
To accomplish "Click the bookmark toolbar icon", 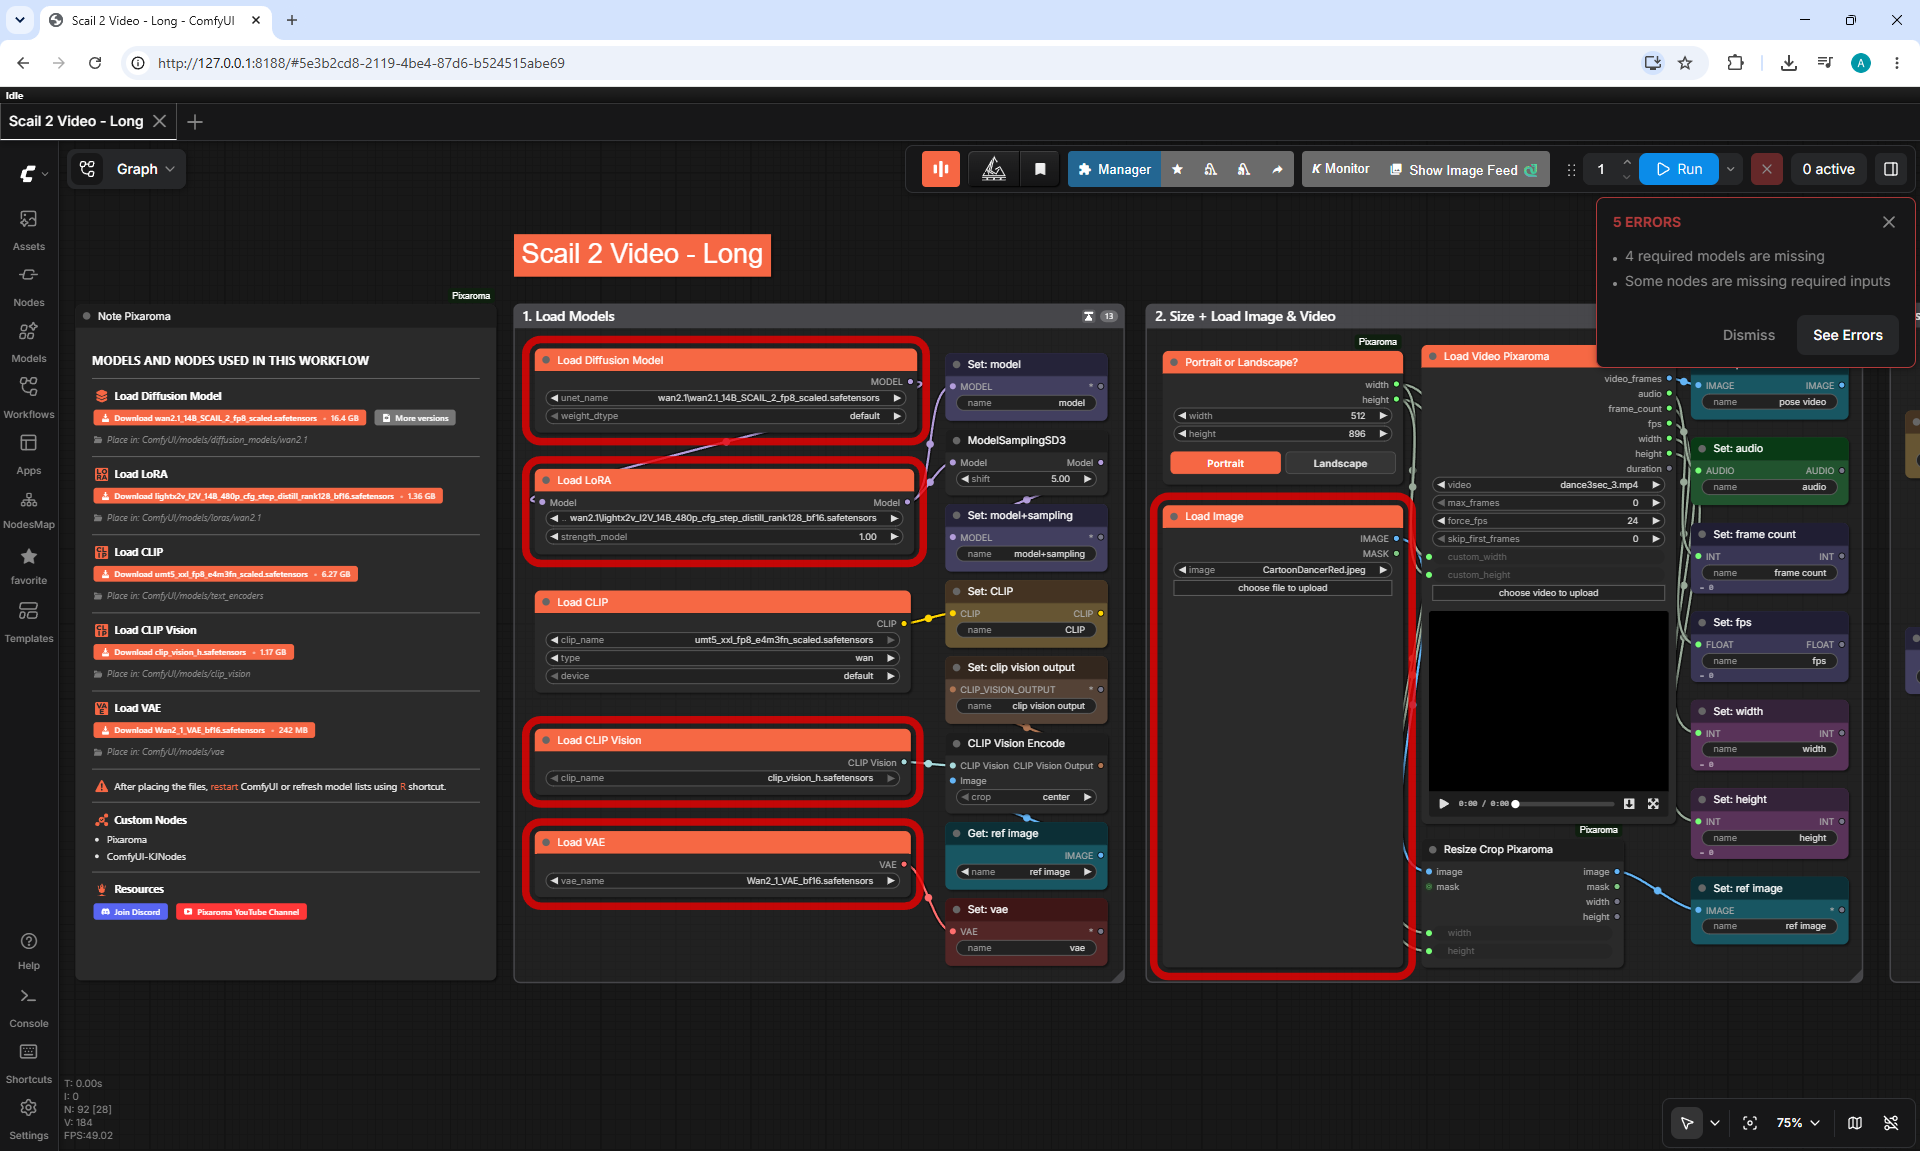I will point(1040,169).
